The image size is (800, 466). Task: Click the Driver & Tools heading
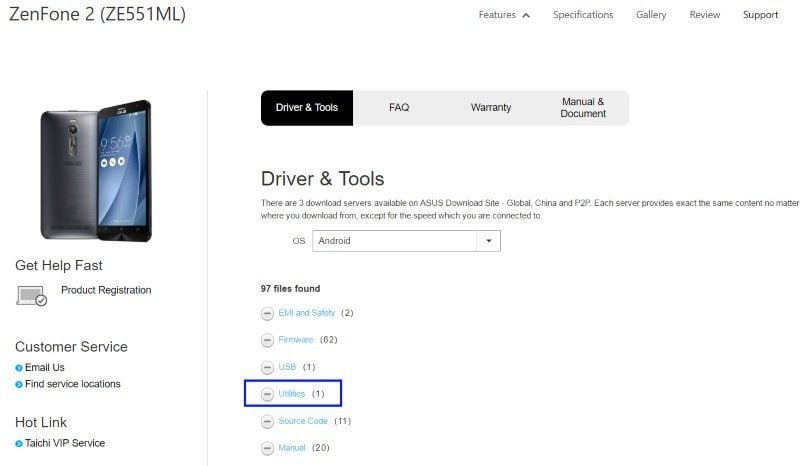click(322, 179)
